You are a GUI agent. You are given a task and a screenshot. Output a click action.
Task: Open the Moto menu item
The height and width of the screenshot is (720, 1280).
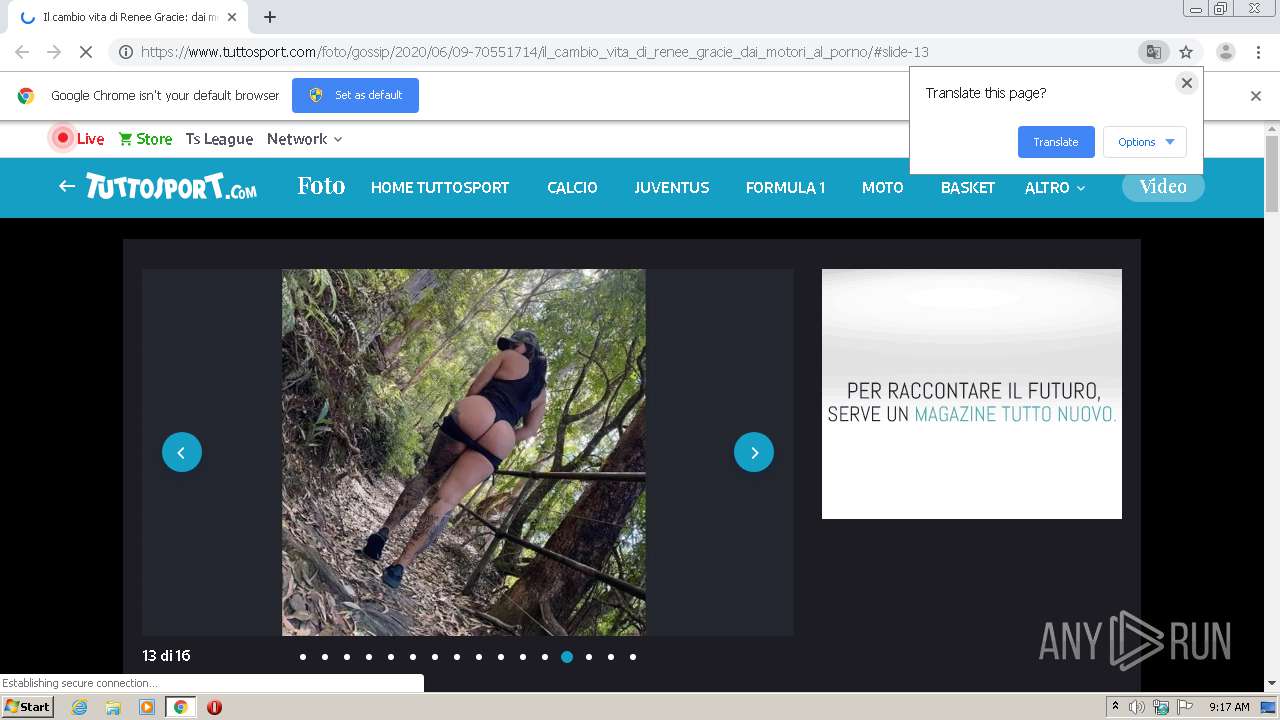coord(883,187)
